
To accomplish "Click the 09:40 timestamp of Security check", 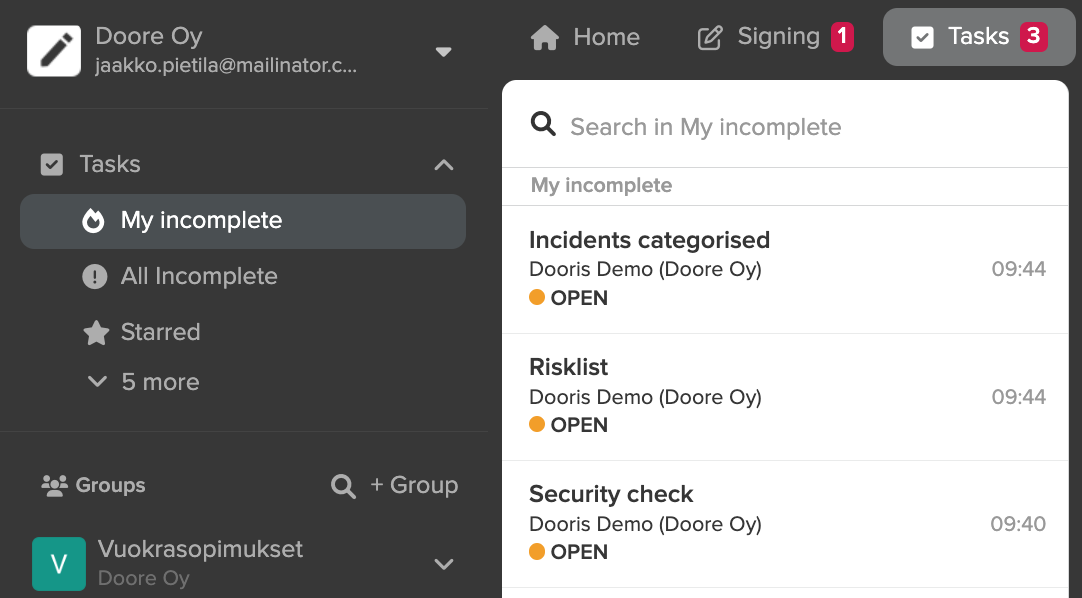I will point(1018,524).
